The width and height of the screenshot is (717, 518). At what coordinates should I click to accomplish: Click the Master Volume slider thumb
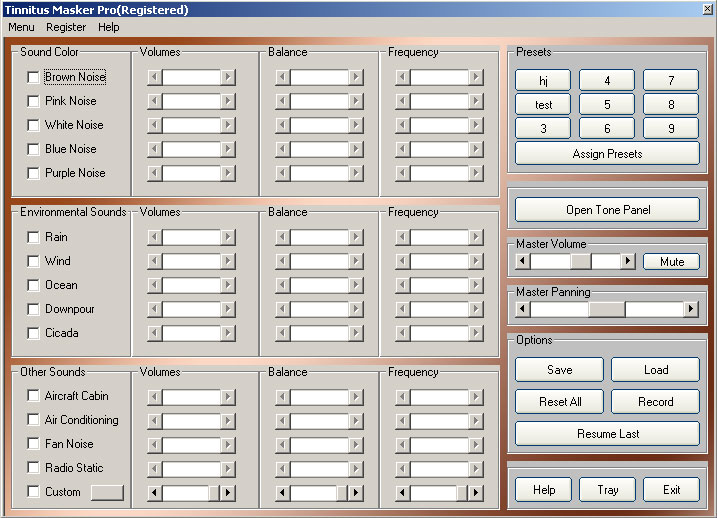click(581, 262)
